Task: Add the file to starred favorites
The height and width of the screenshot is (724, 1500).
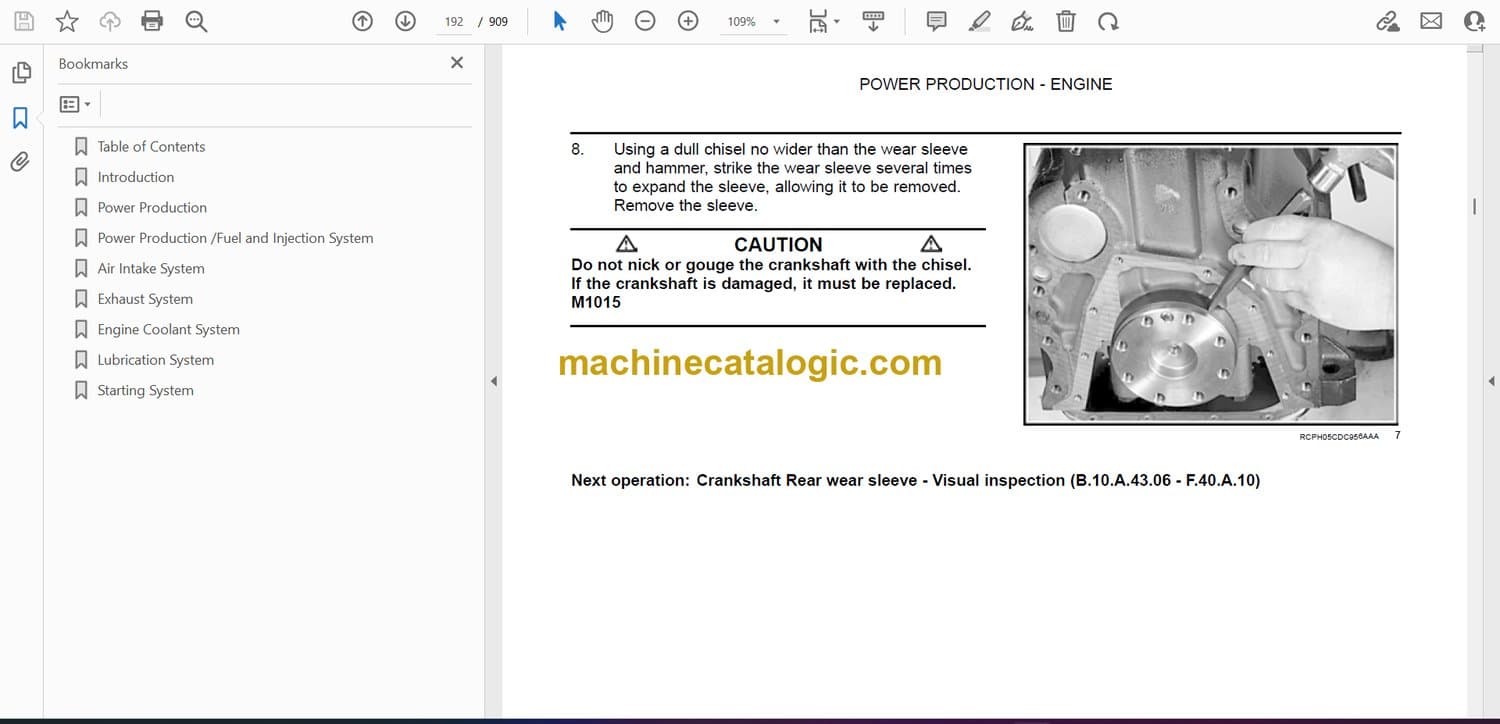Action: (67, 21)
